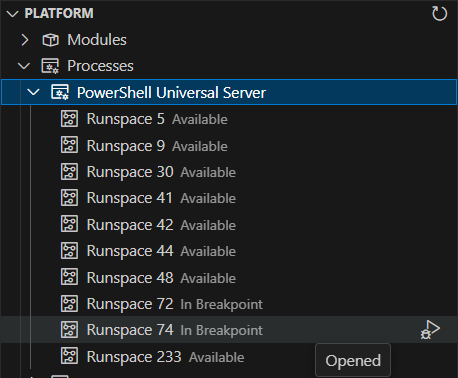
Task: Select Runspace 42 label
Action: click(x=130, y=225)
